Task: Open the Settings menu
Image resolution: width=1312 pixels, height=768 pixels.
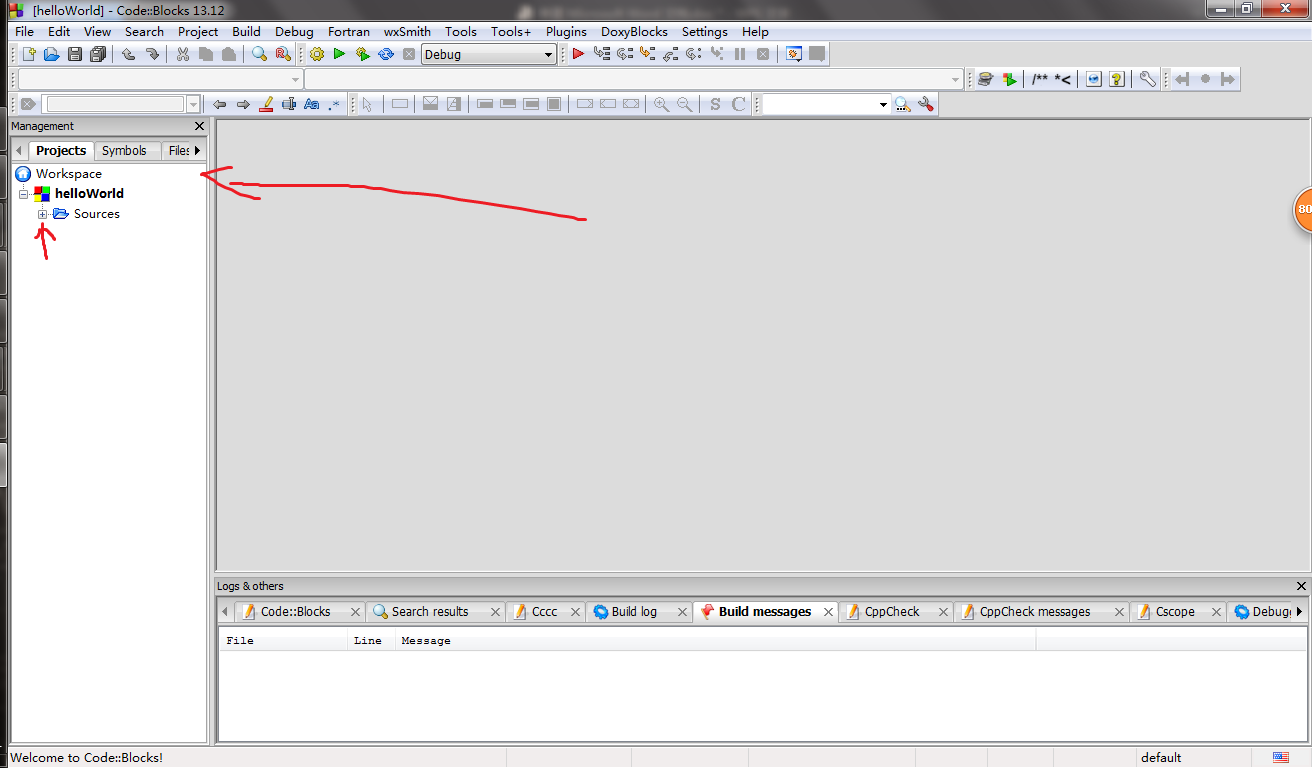Action: coord(705,31)
